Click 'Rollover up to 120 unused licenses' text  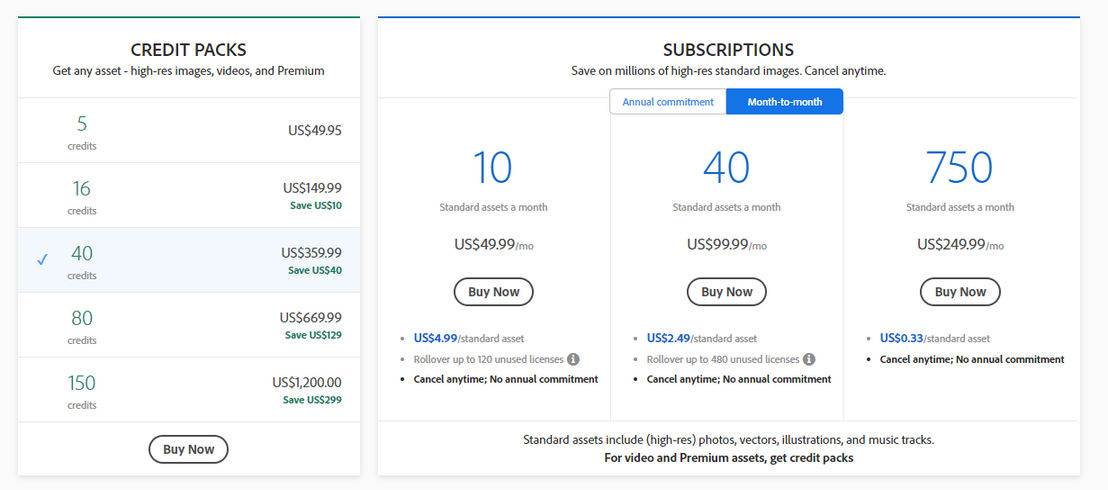point(488,359)
